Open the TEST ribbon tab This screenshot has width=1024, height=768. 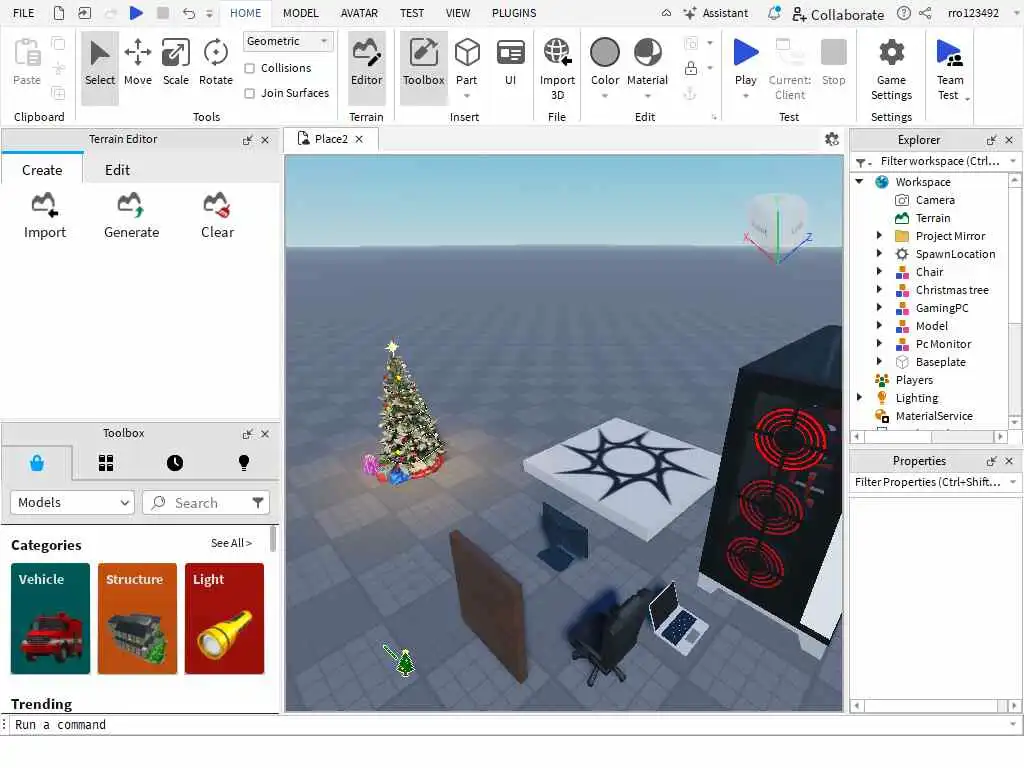point(411,13)
